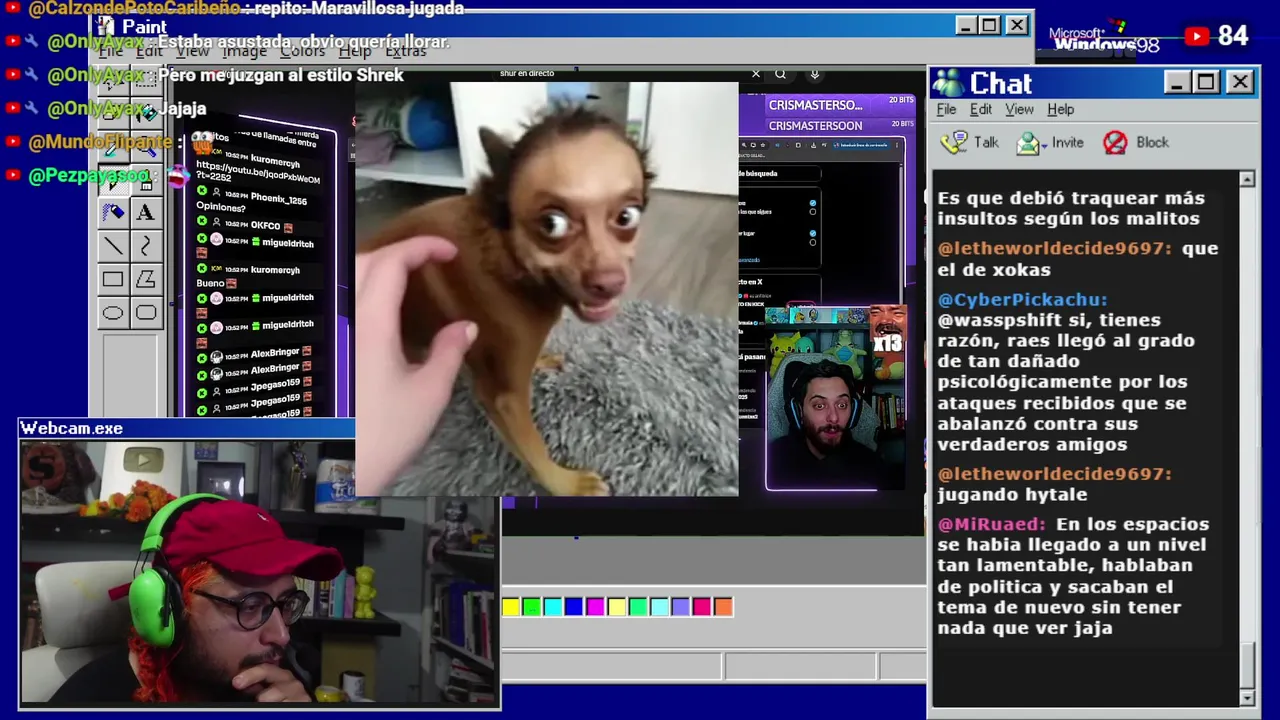The image size is (1280, 720).
Task: Open Edit menu in Chat window
Action: 981,109
